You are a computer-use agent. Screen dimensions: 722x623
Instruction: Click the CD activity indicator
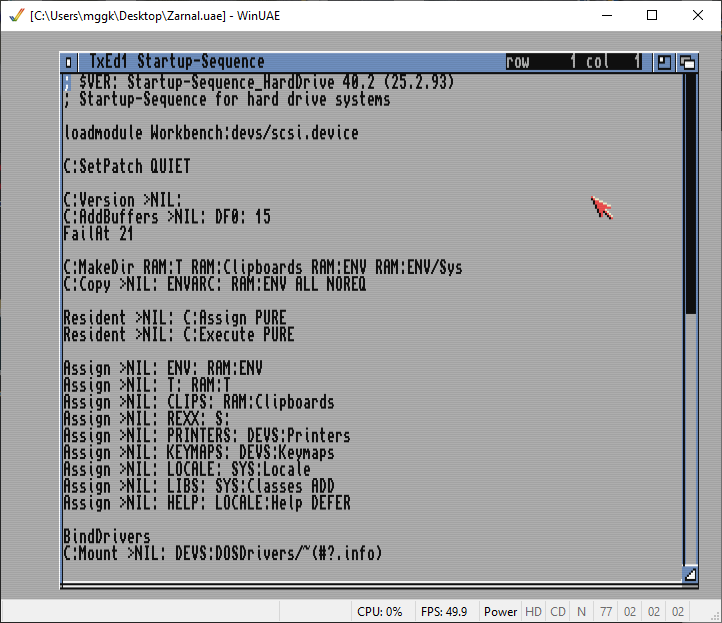[558, 611]
